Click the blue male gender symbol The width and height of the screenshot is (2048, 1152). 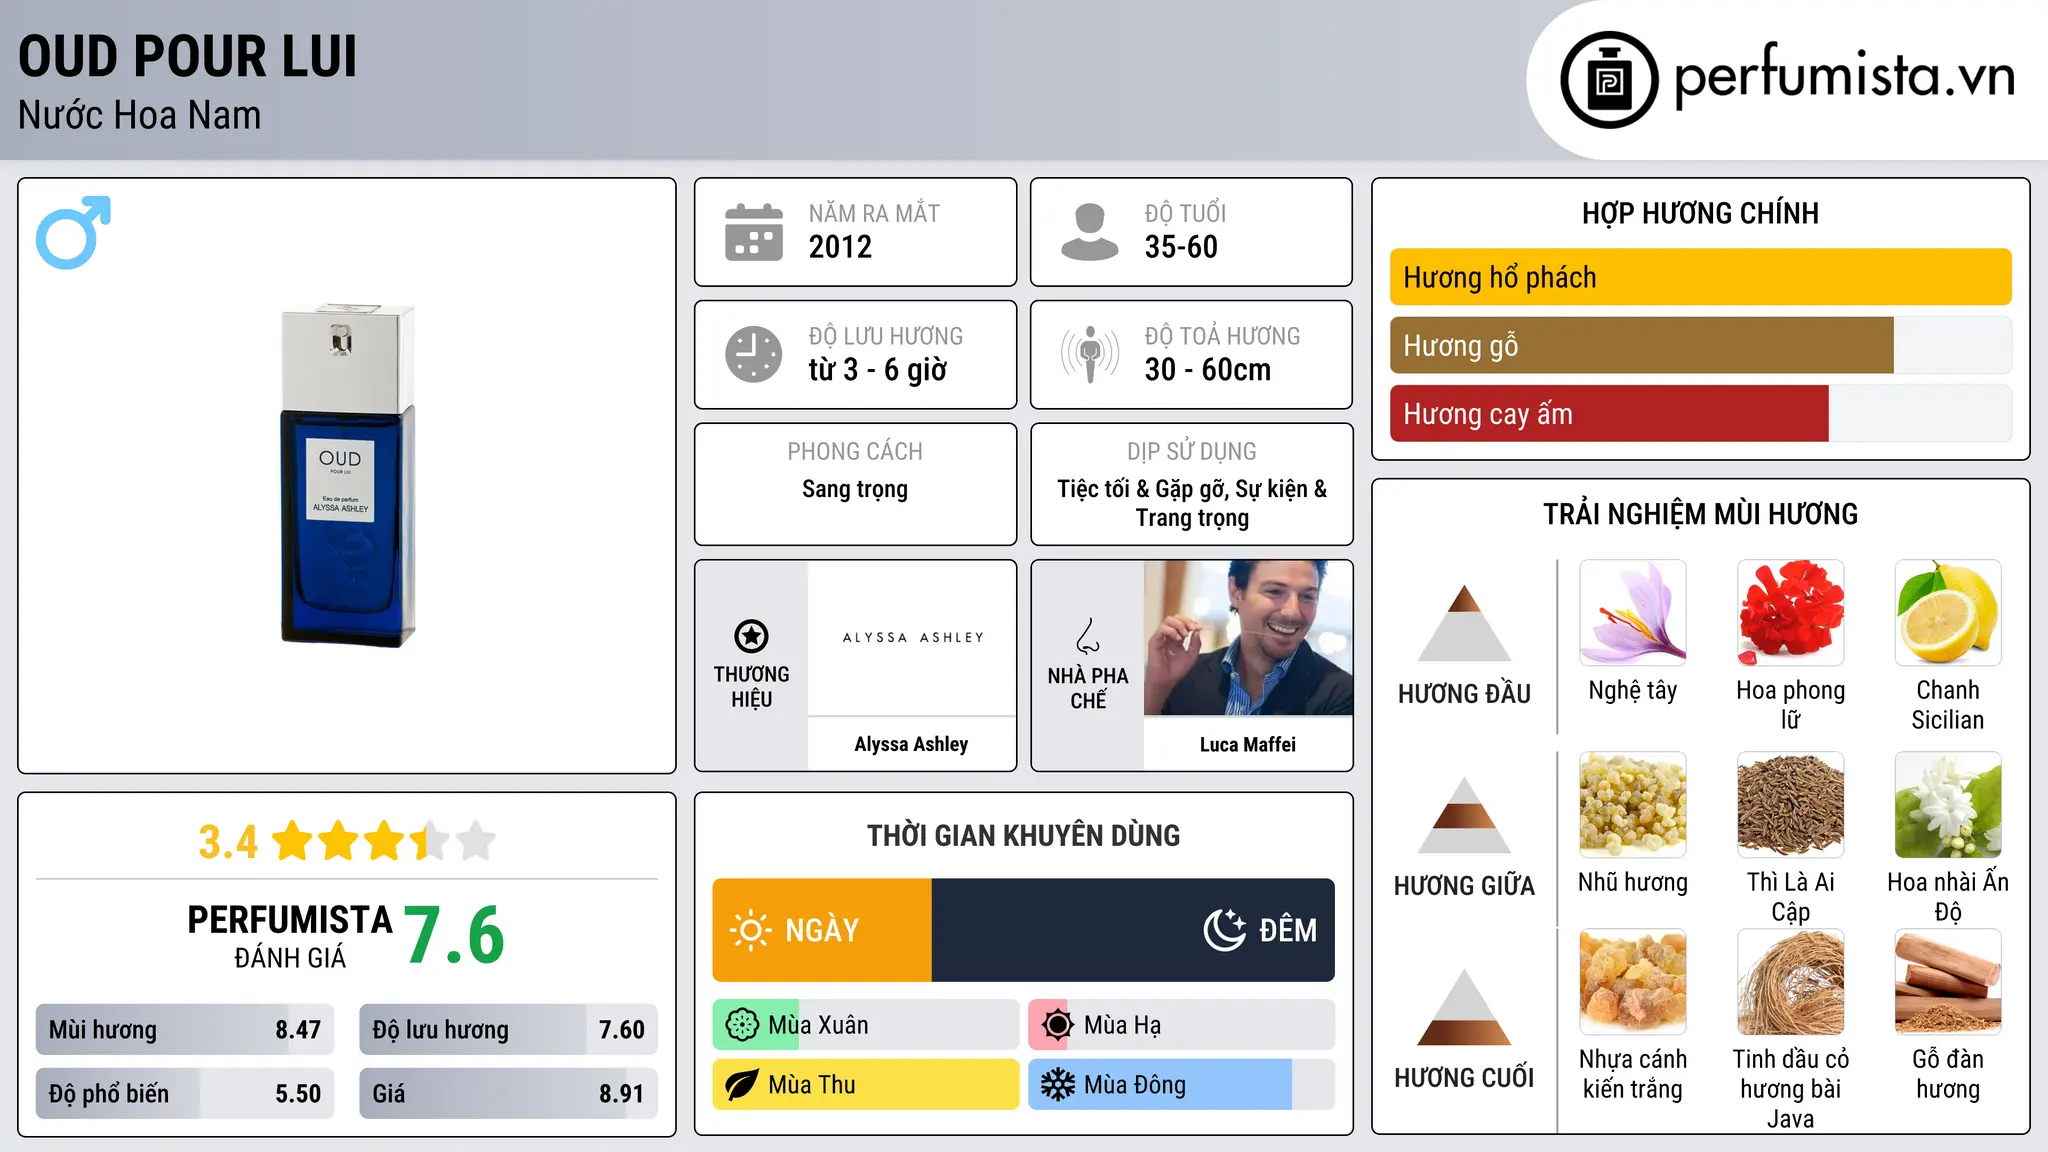(x=73, y=232)
